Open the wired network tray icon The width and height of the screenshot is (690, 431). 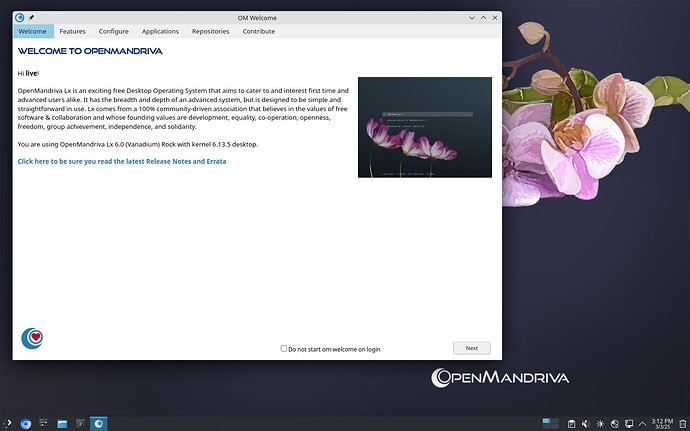(629, 424)
